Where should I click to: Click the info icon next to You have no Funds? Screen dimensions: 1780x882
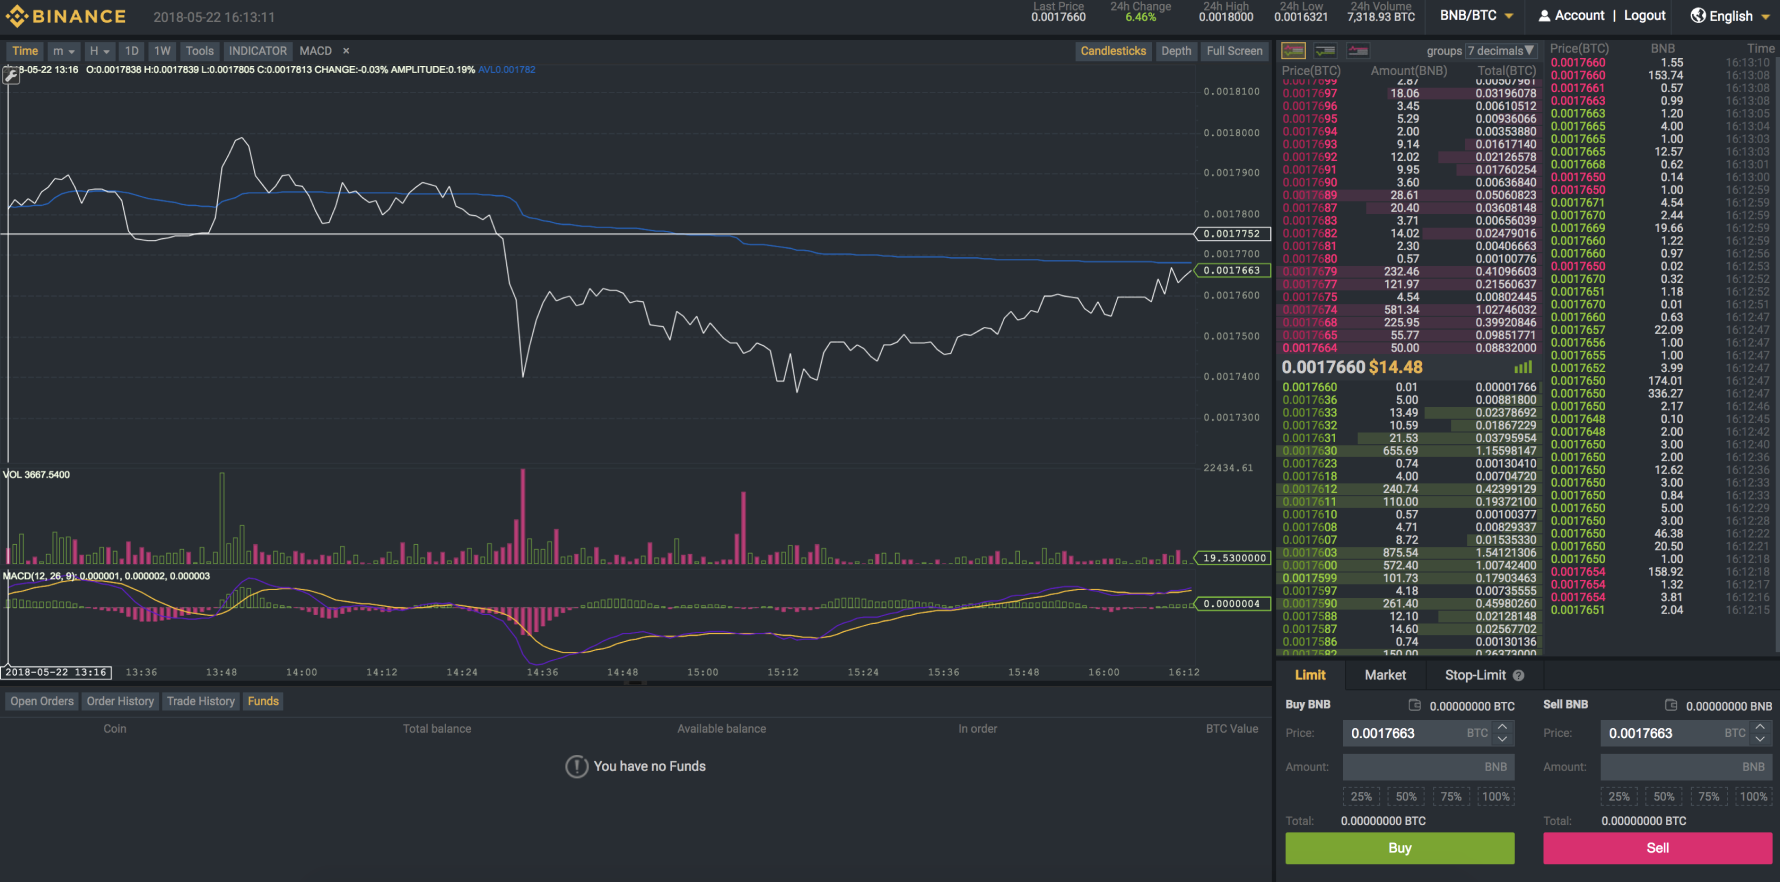click(577, 766)
